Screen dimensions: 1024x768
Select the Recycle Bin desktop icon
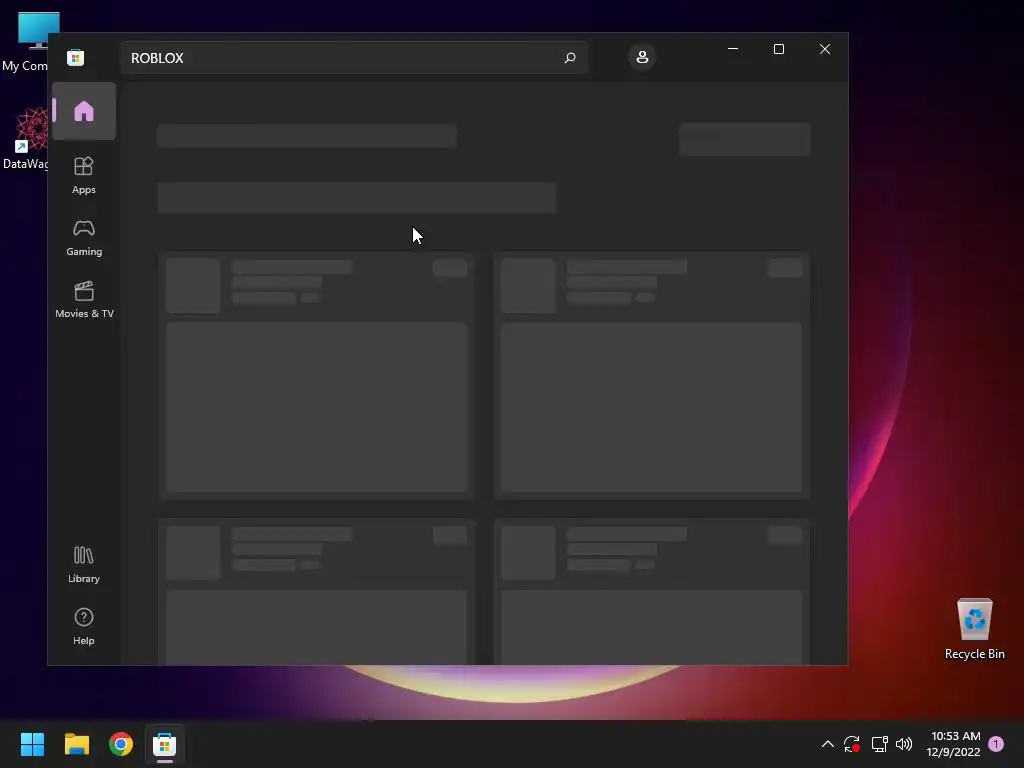tap(974, 629)
